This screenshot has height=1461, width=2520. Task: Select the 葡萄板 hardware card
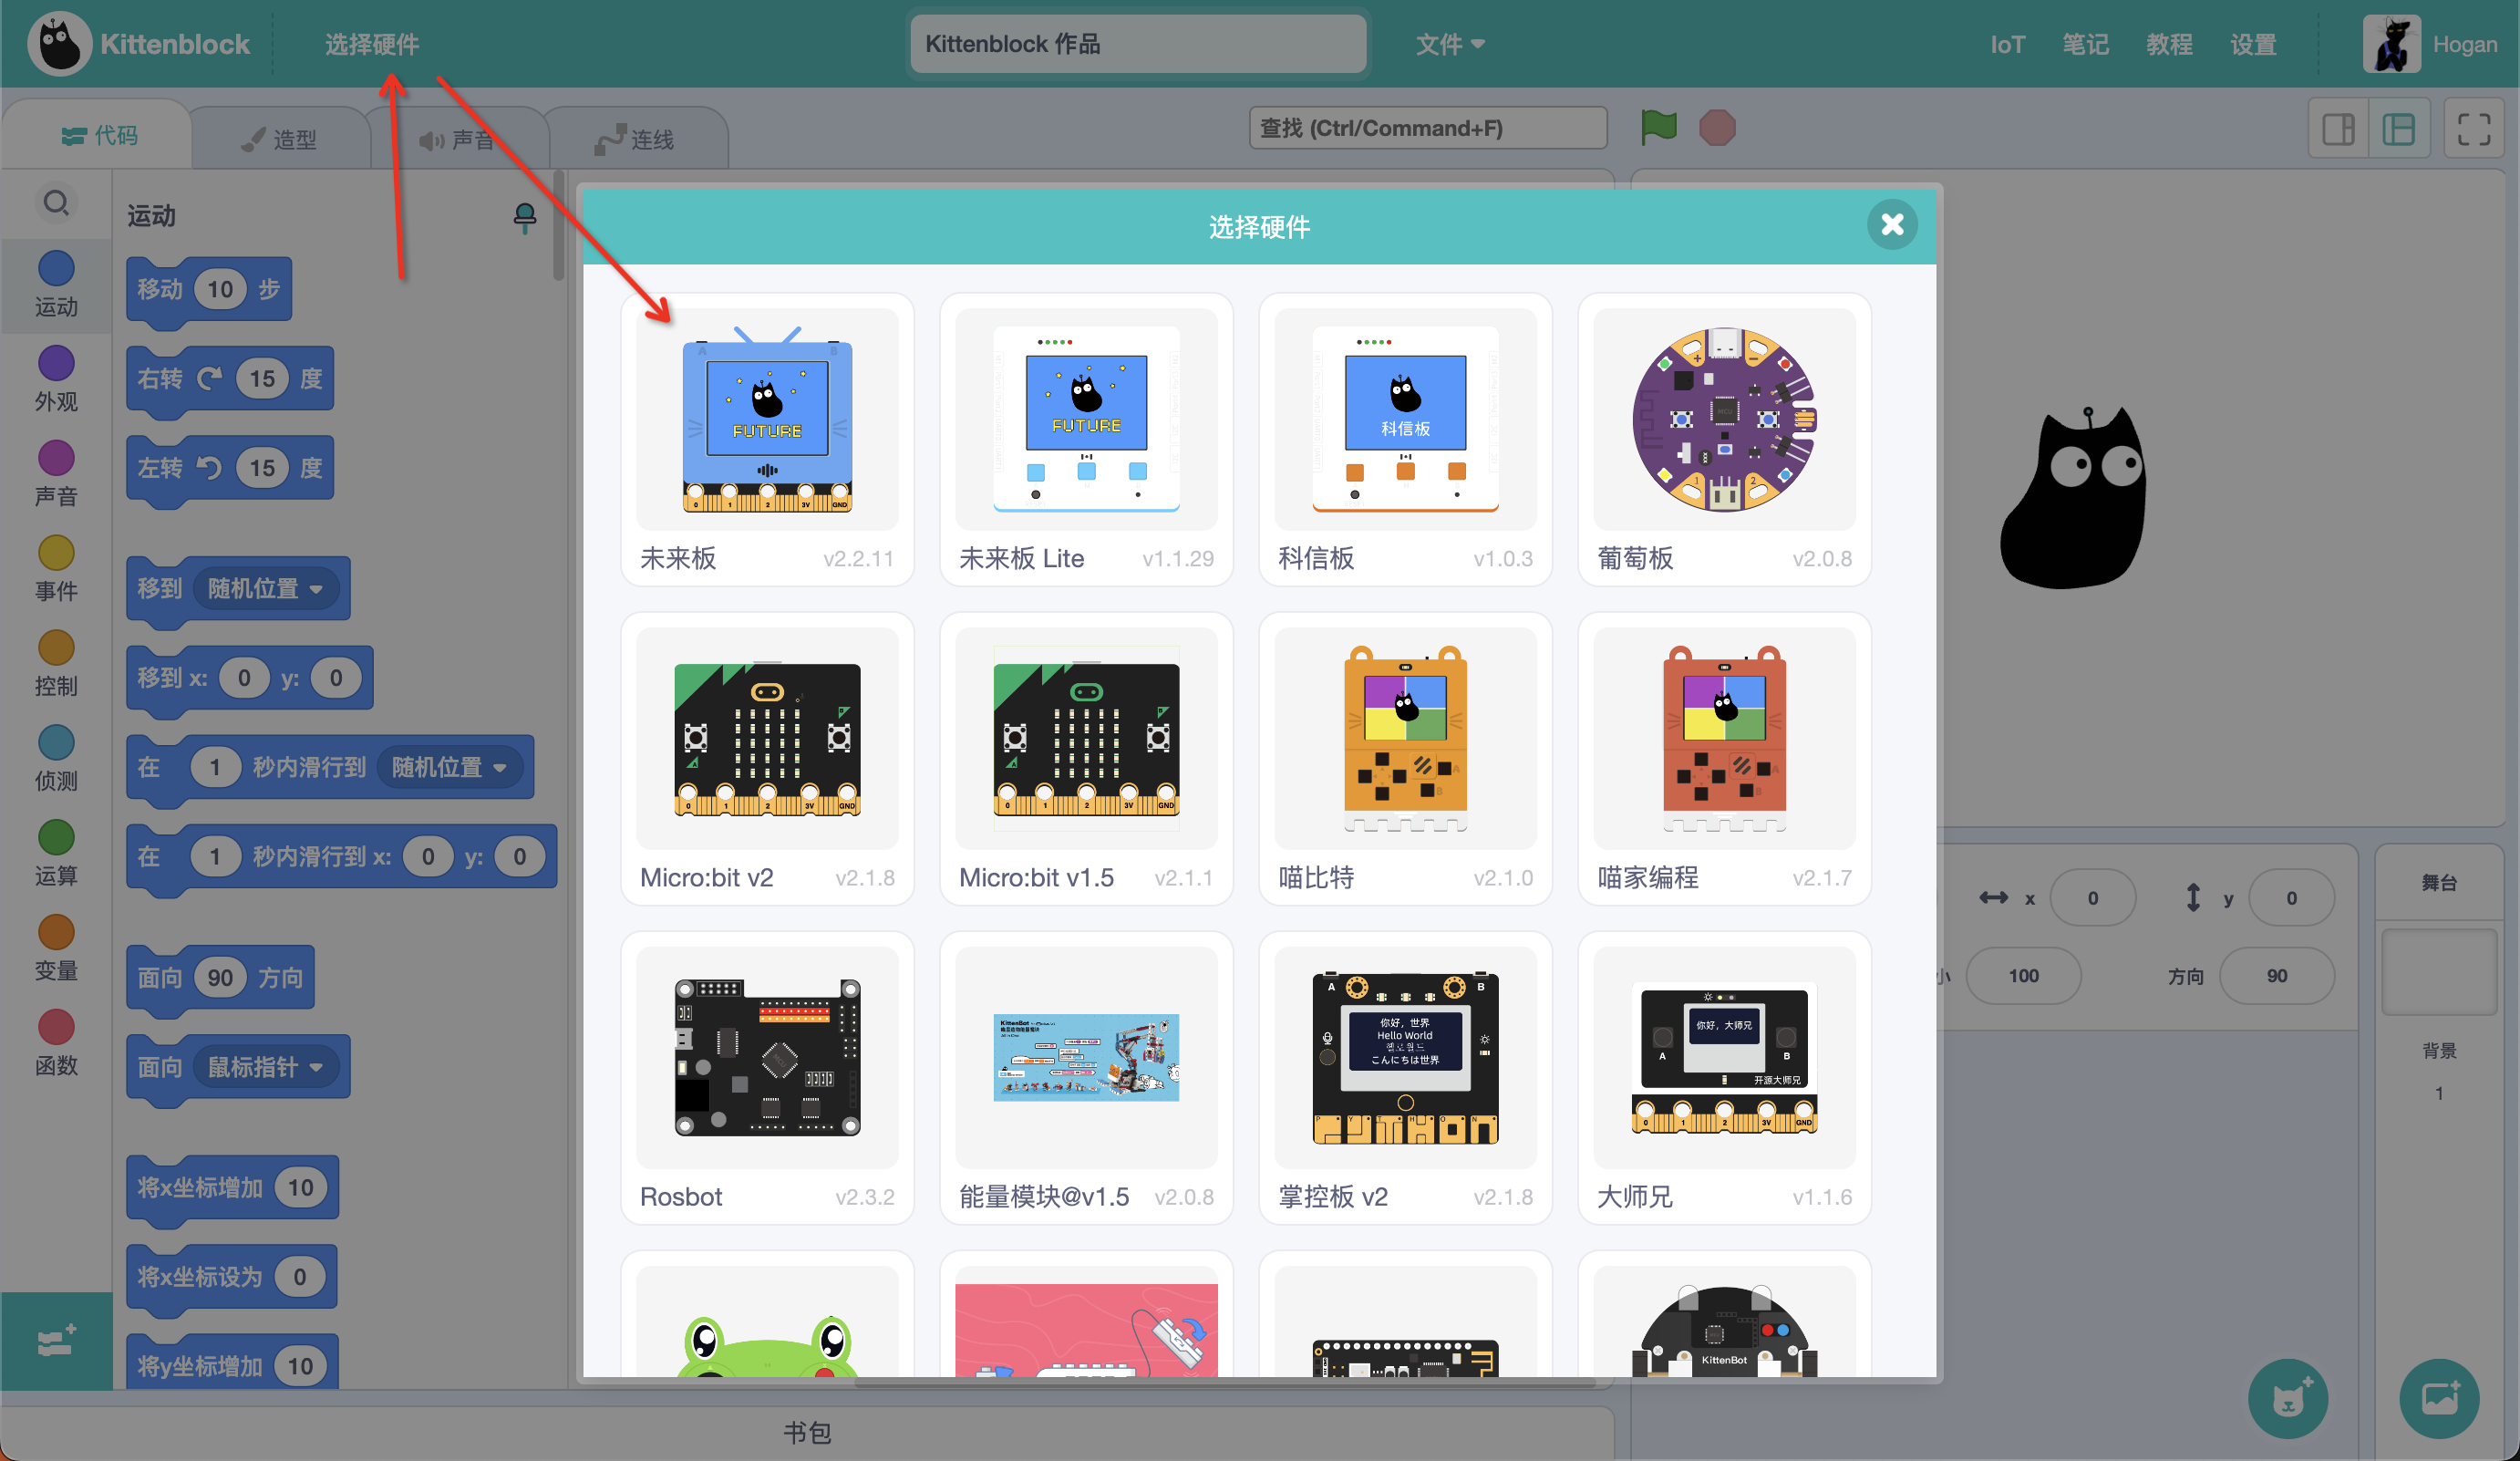1724,439
